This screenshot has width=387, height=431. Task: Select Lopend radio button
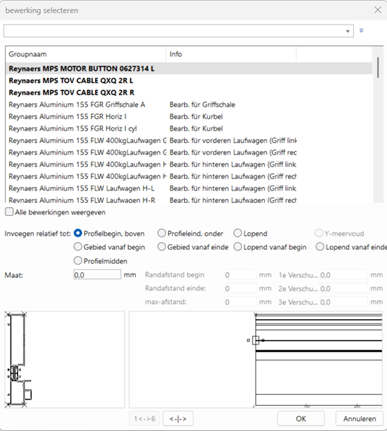pos(237,233)
